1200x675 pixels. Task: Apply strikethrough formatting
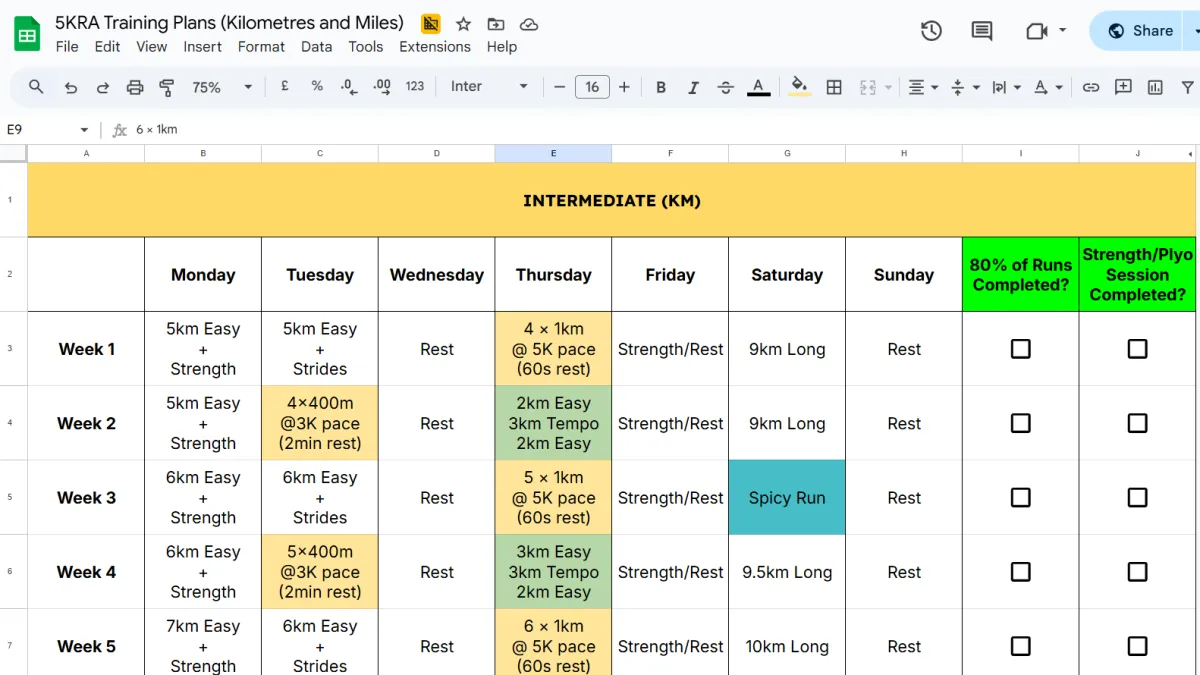tap(726, 87)
